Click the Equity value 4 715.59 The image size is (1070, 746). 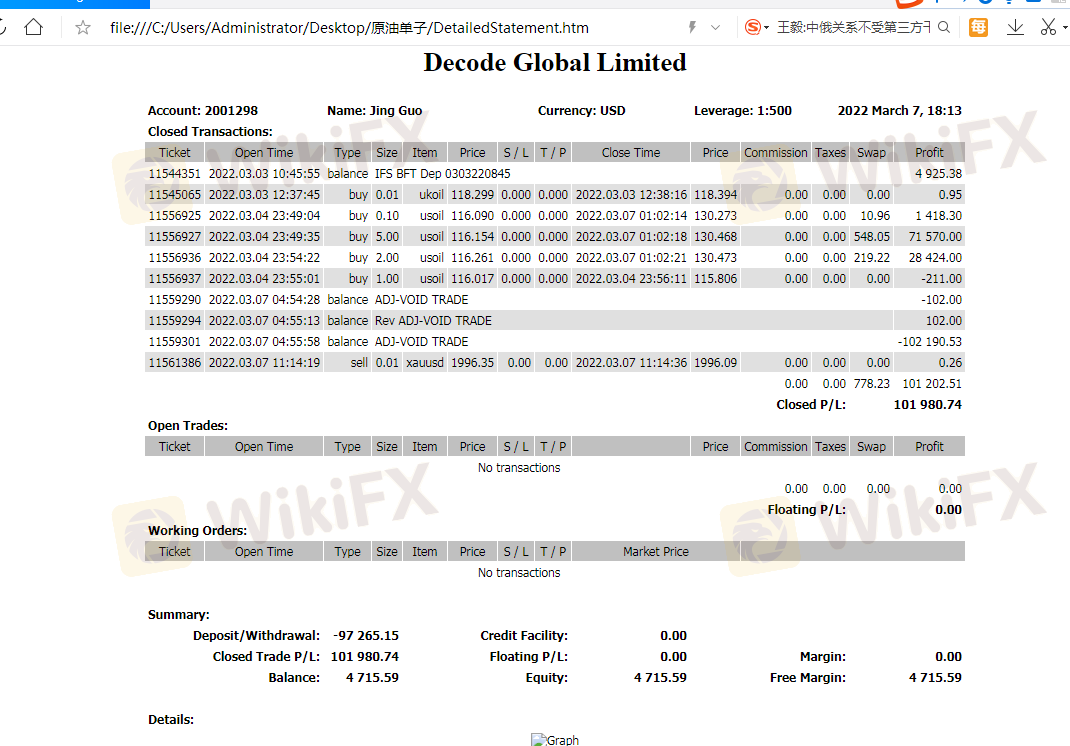[660, 678]
